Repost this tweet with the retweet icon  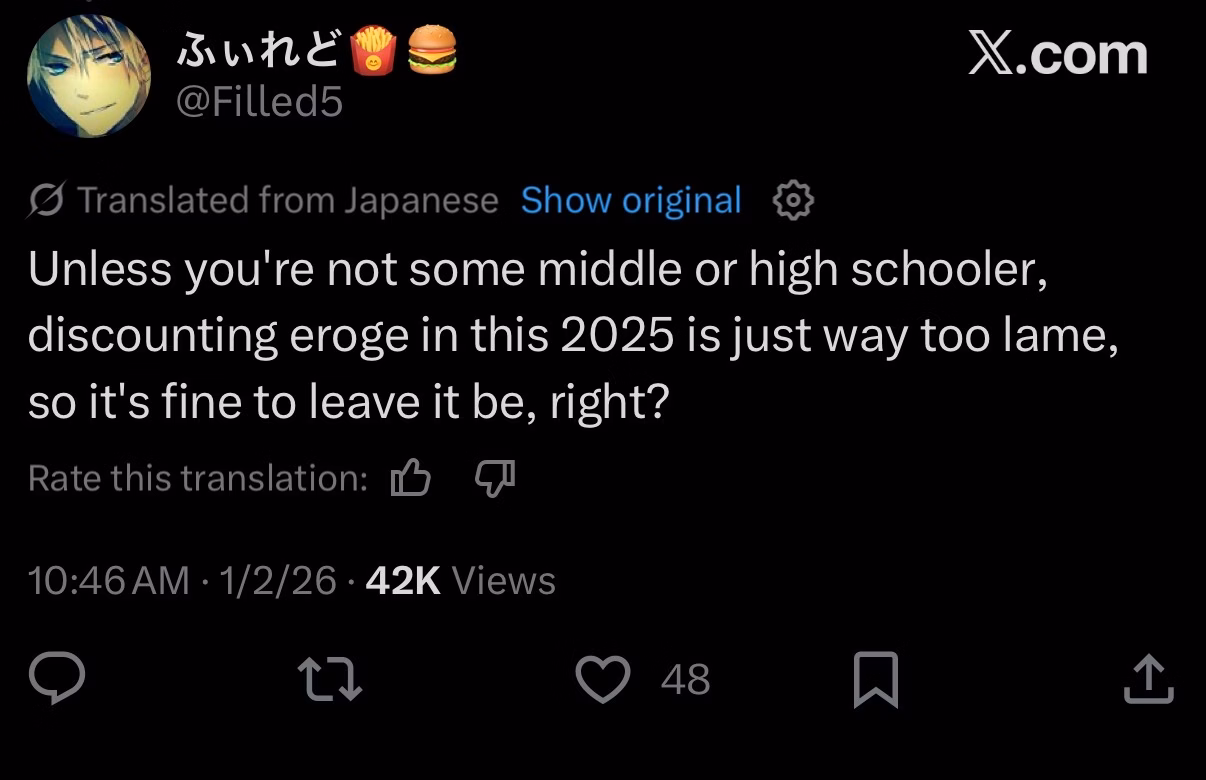pos(331,680)
